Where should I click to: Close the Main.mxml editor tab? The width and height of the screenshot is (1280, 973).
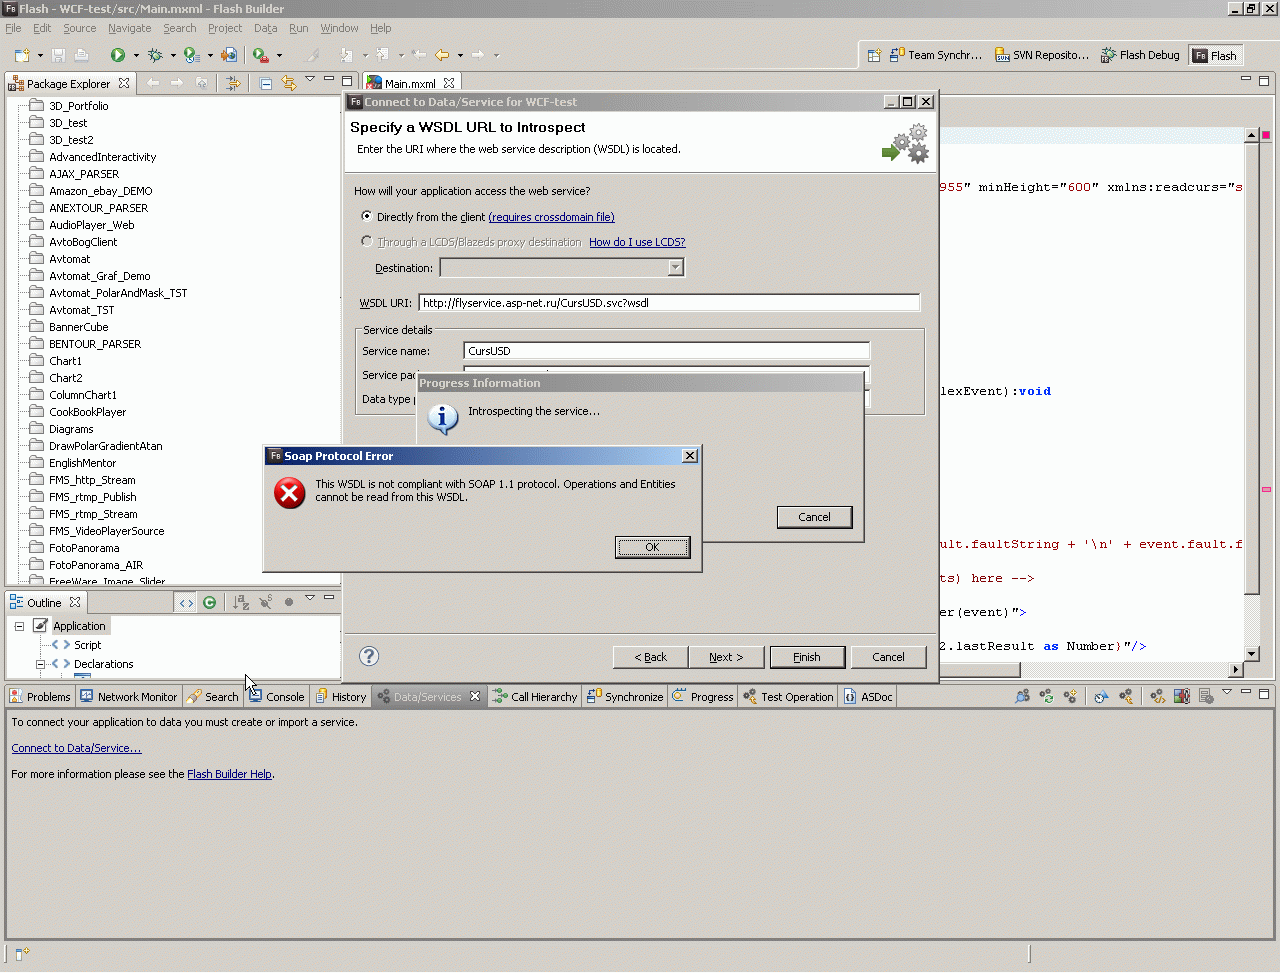449,83
